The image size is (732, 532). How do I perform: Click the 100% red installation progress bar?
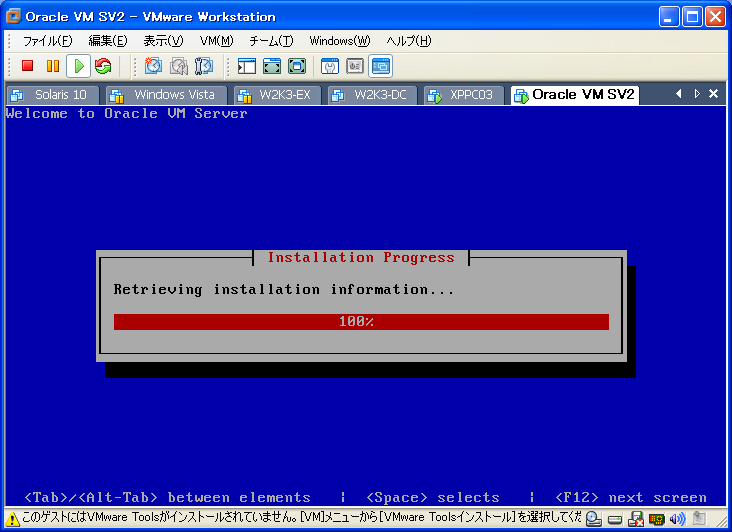(x=361, y=322)
